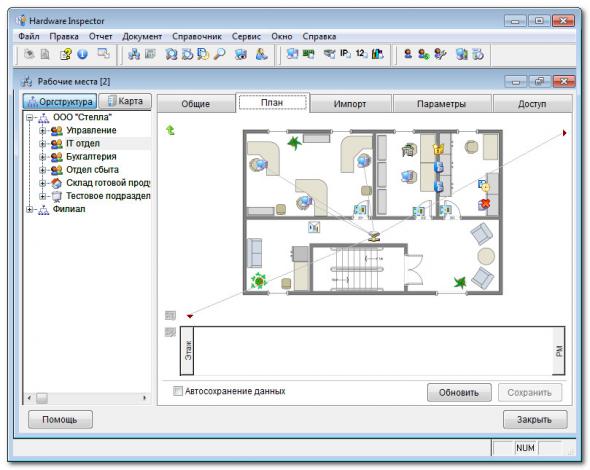Screen dimensions: 590x470
Task: Open the Сервис menu
Action: tap(246, 37)
